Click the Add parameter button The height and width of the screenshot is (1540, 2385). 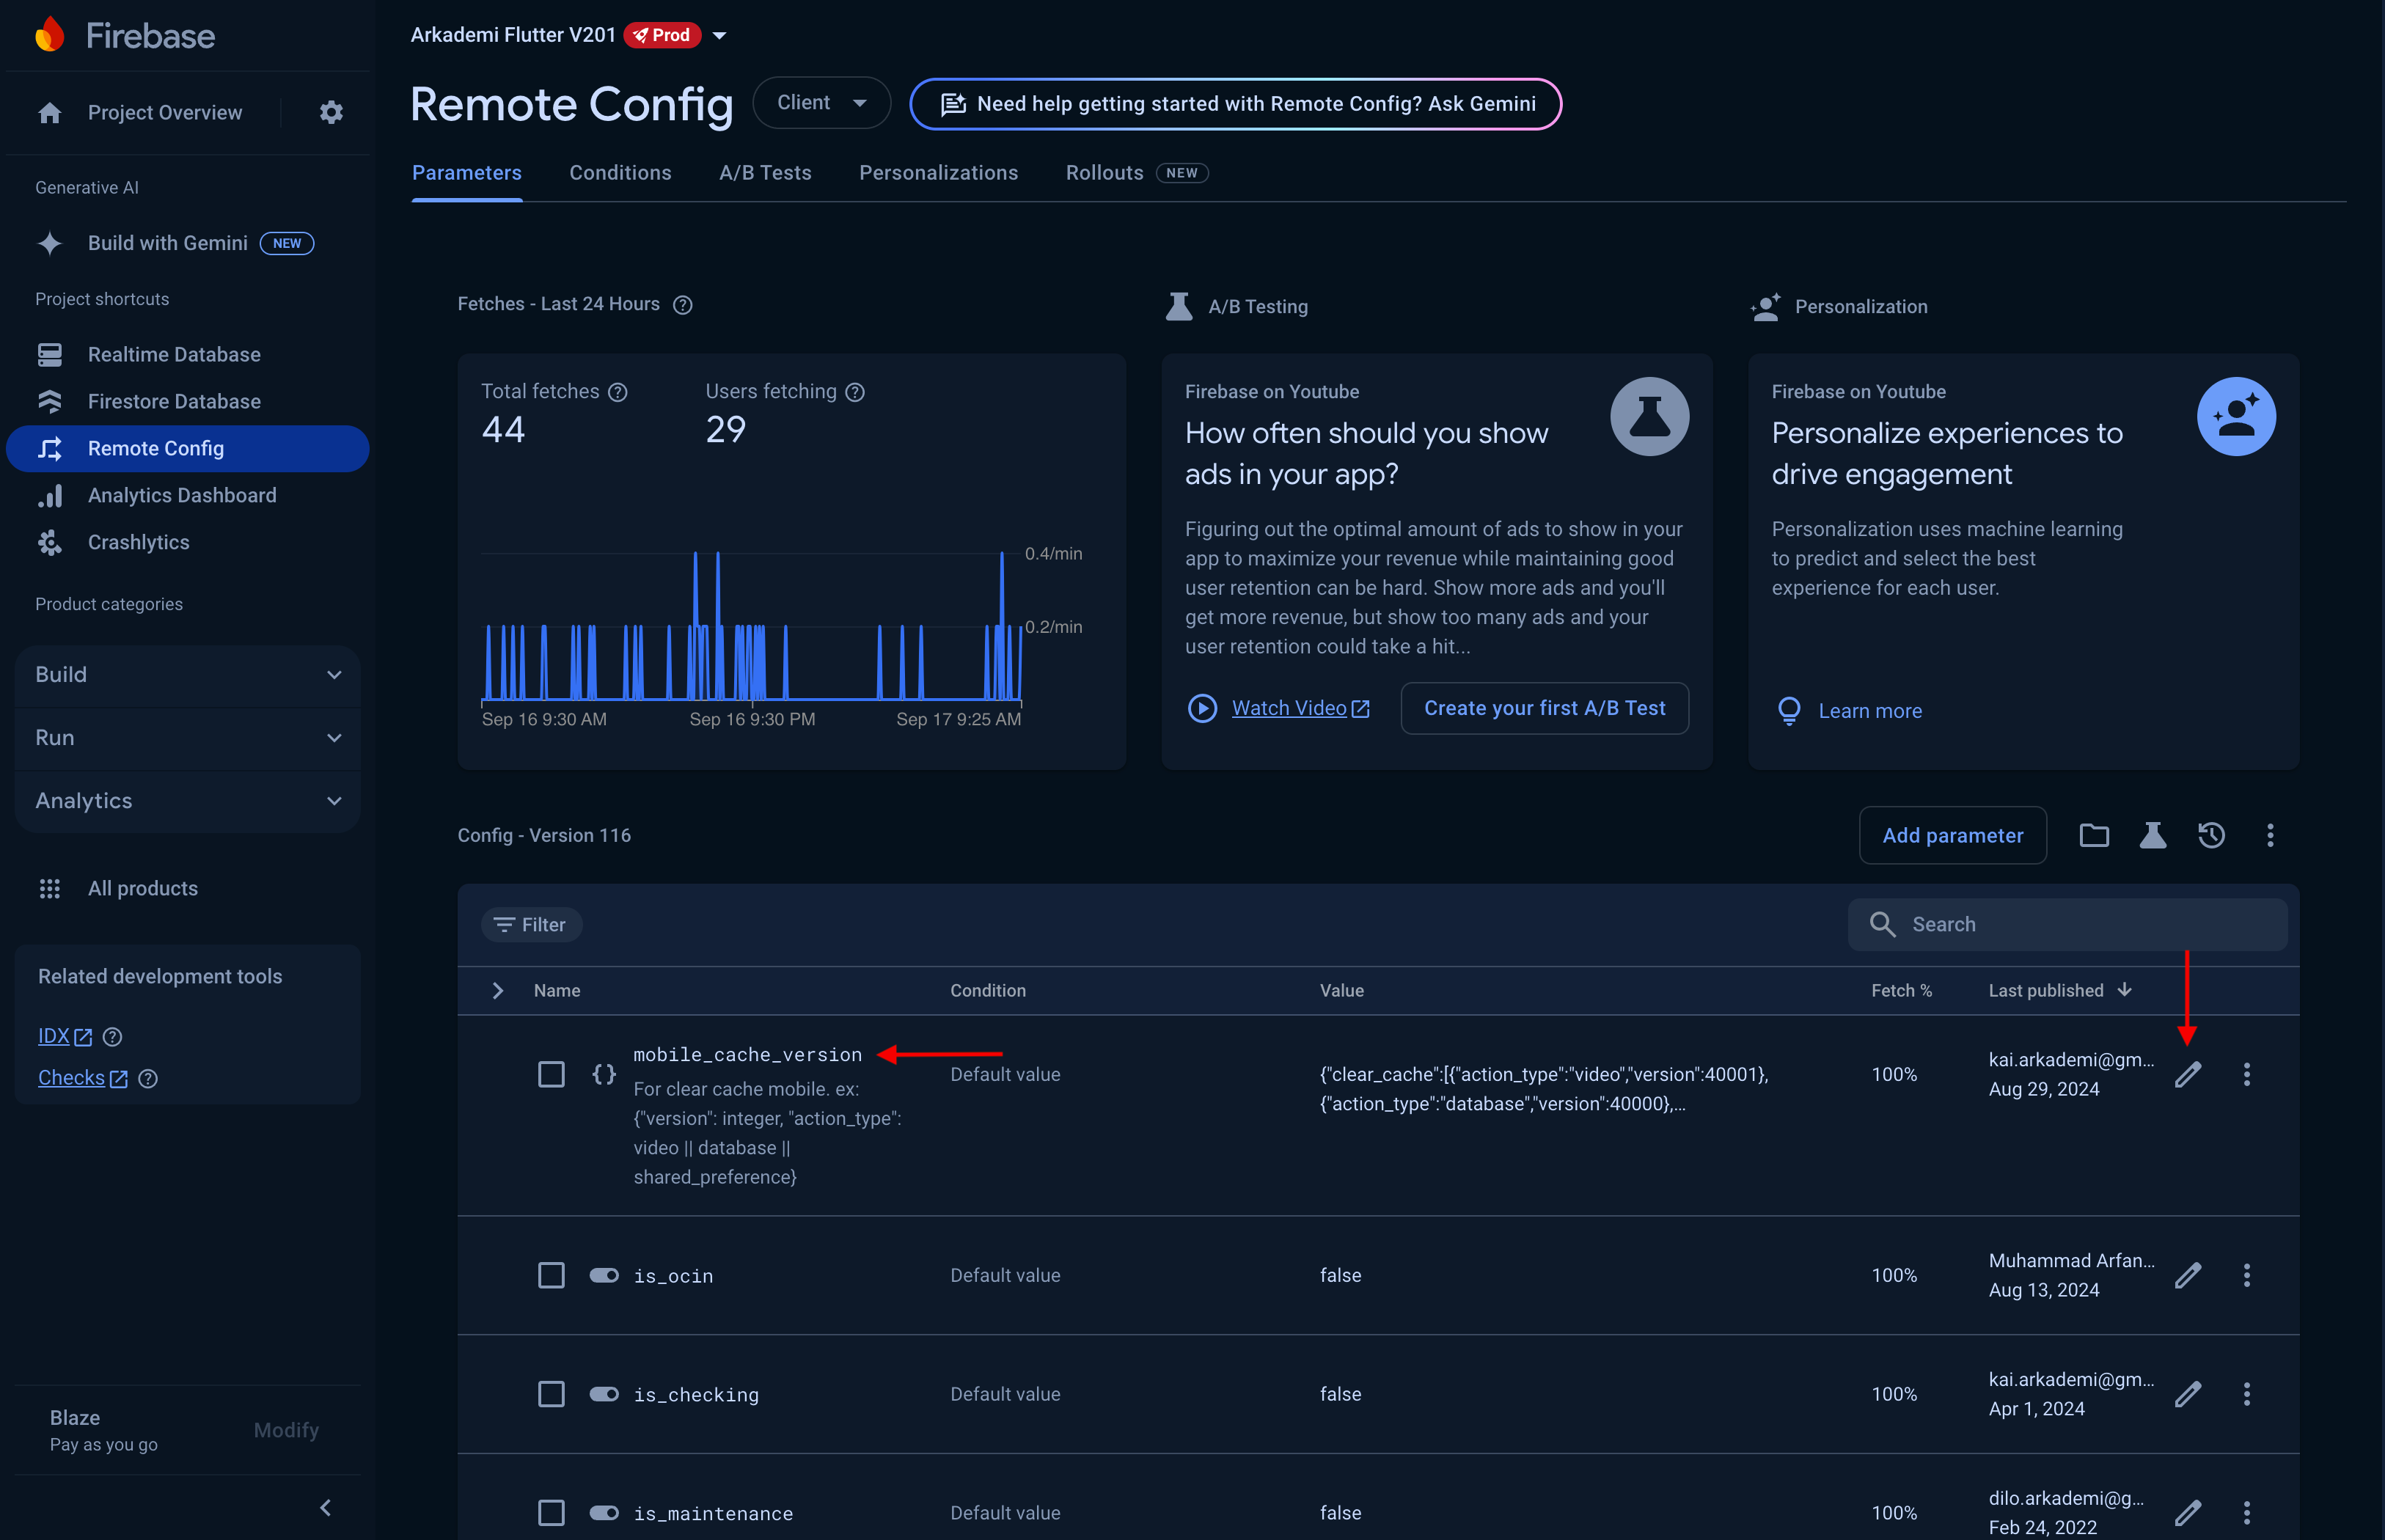pos(1952,835)
